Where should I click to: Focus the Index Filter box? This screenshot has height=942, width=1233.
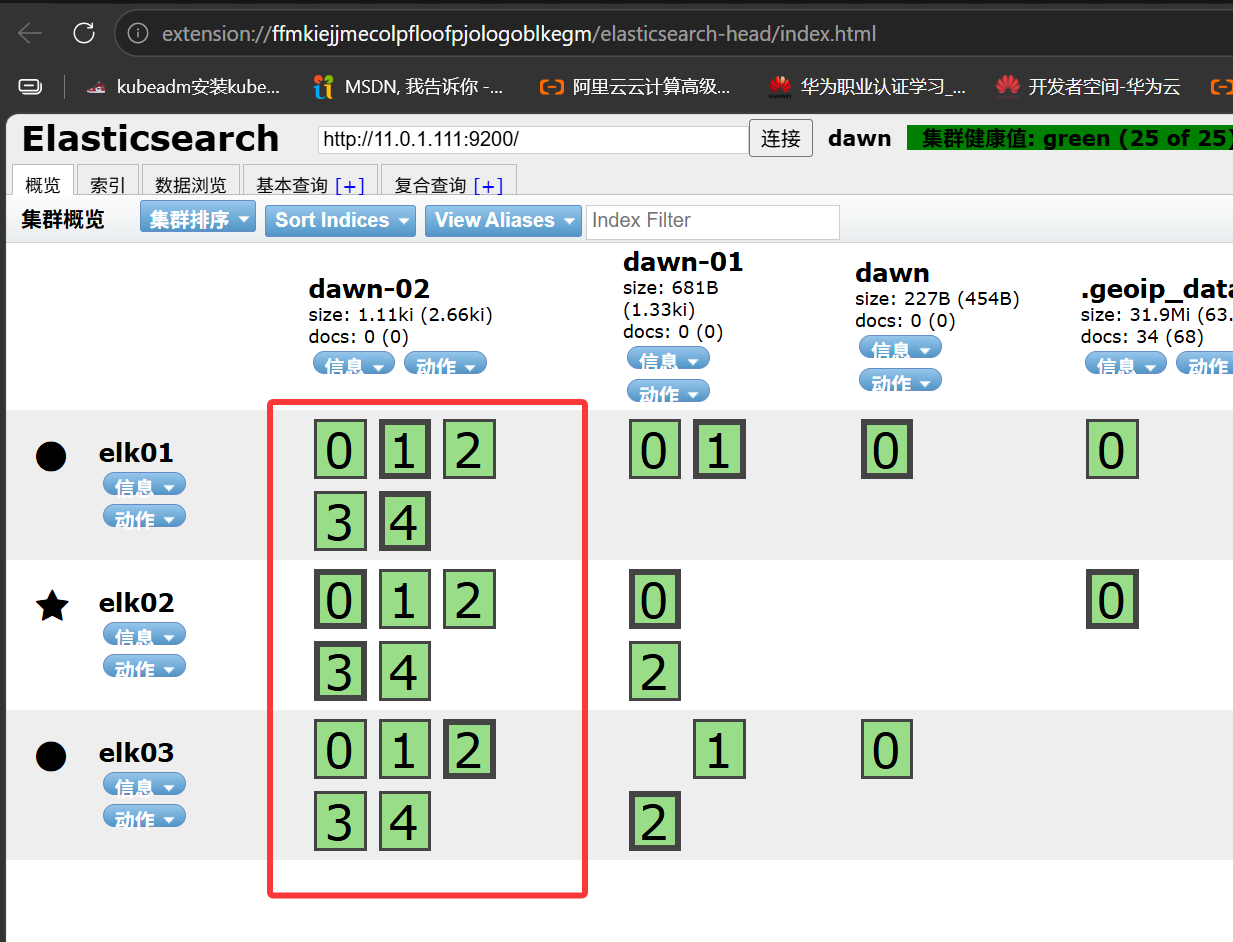coord(713,221)
